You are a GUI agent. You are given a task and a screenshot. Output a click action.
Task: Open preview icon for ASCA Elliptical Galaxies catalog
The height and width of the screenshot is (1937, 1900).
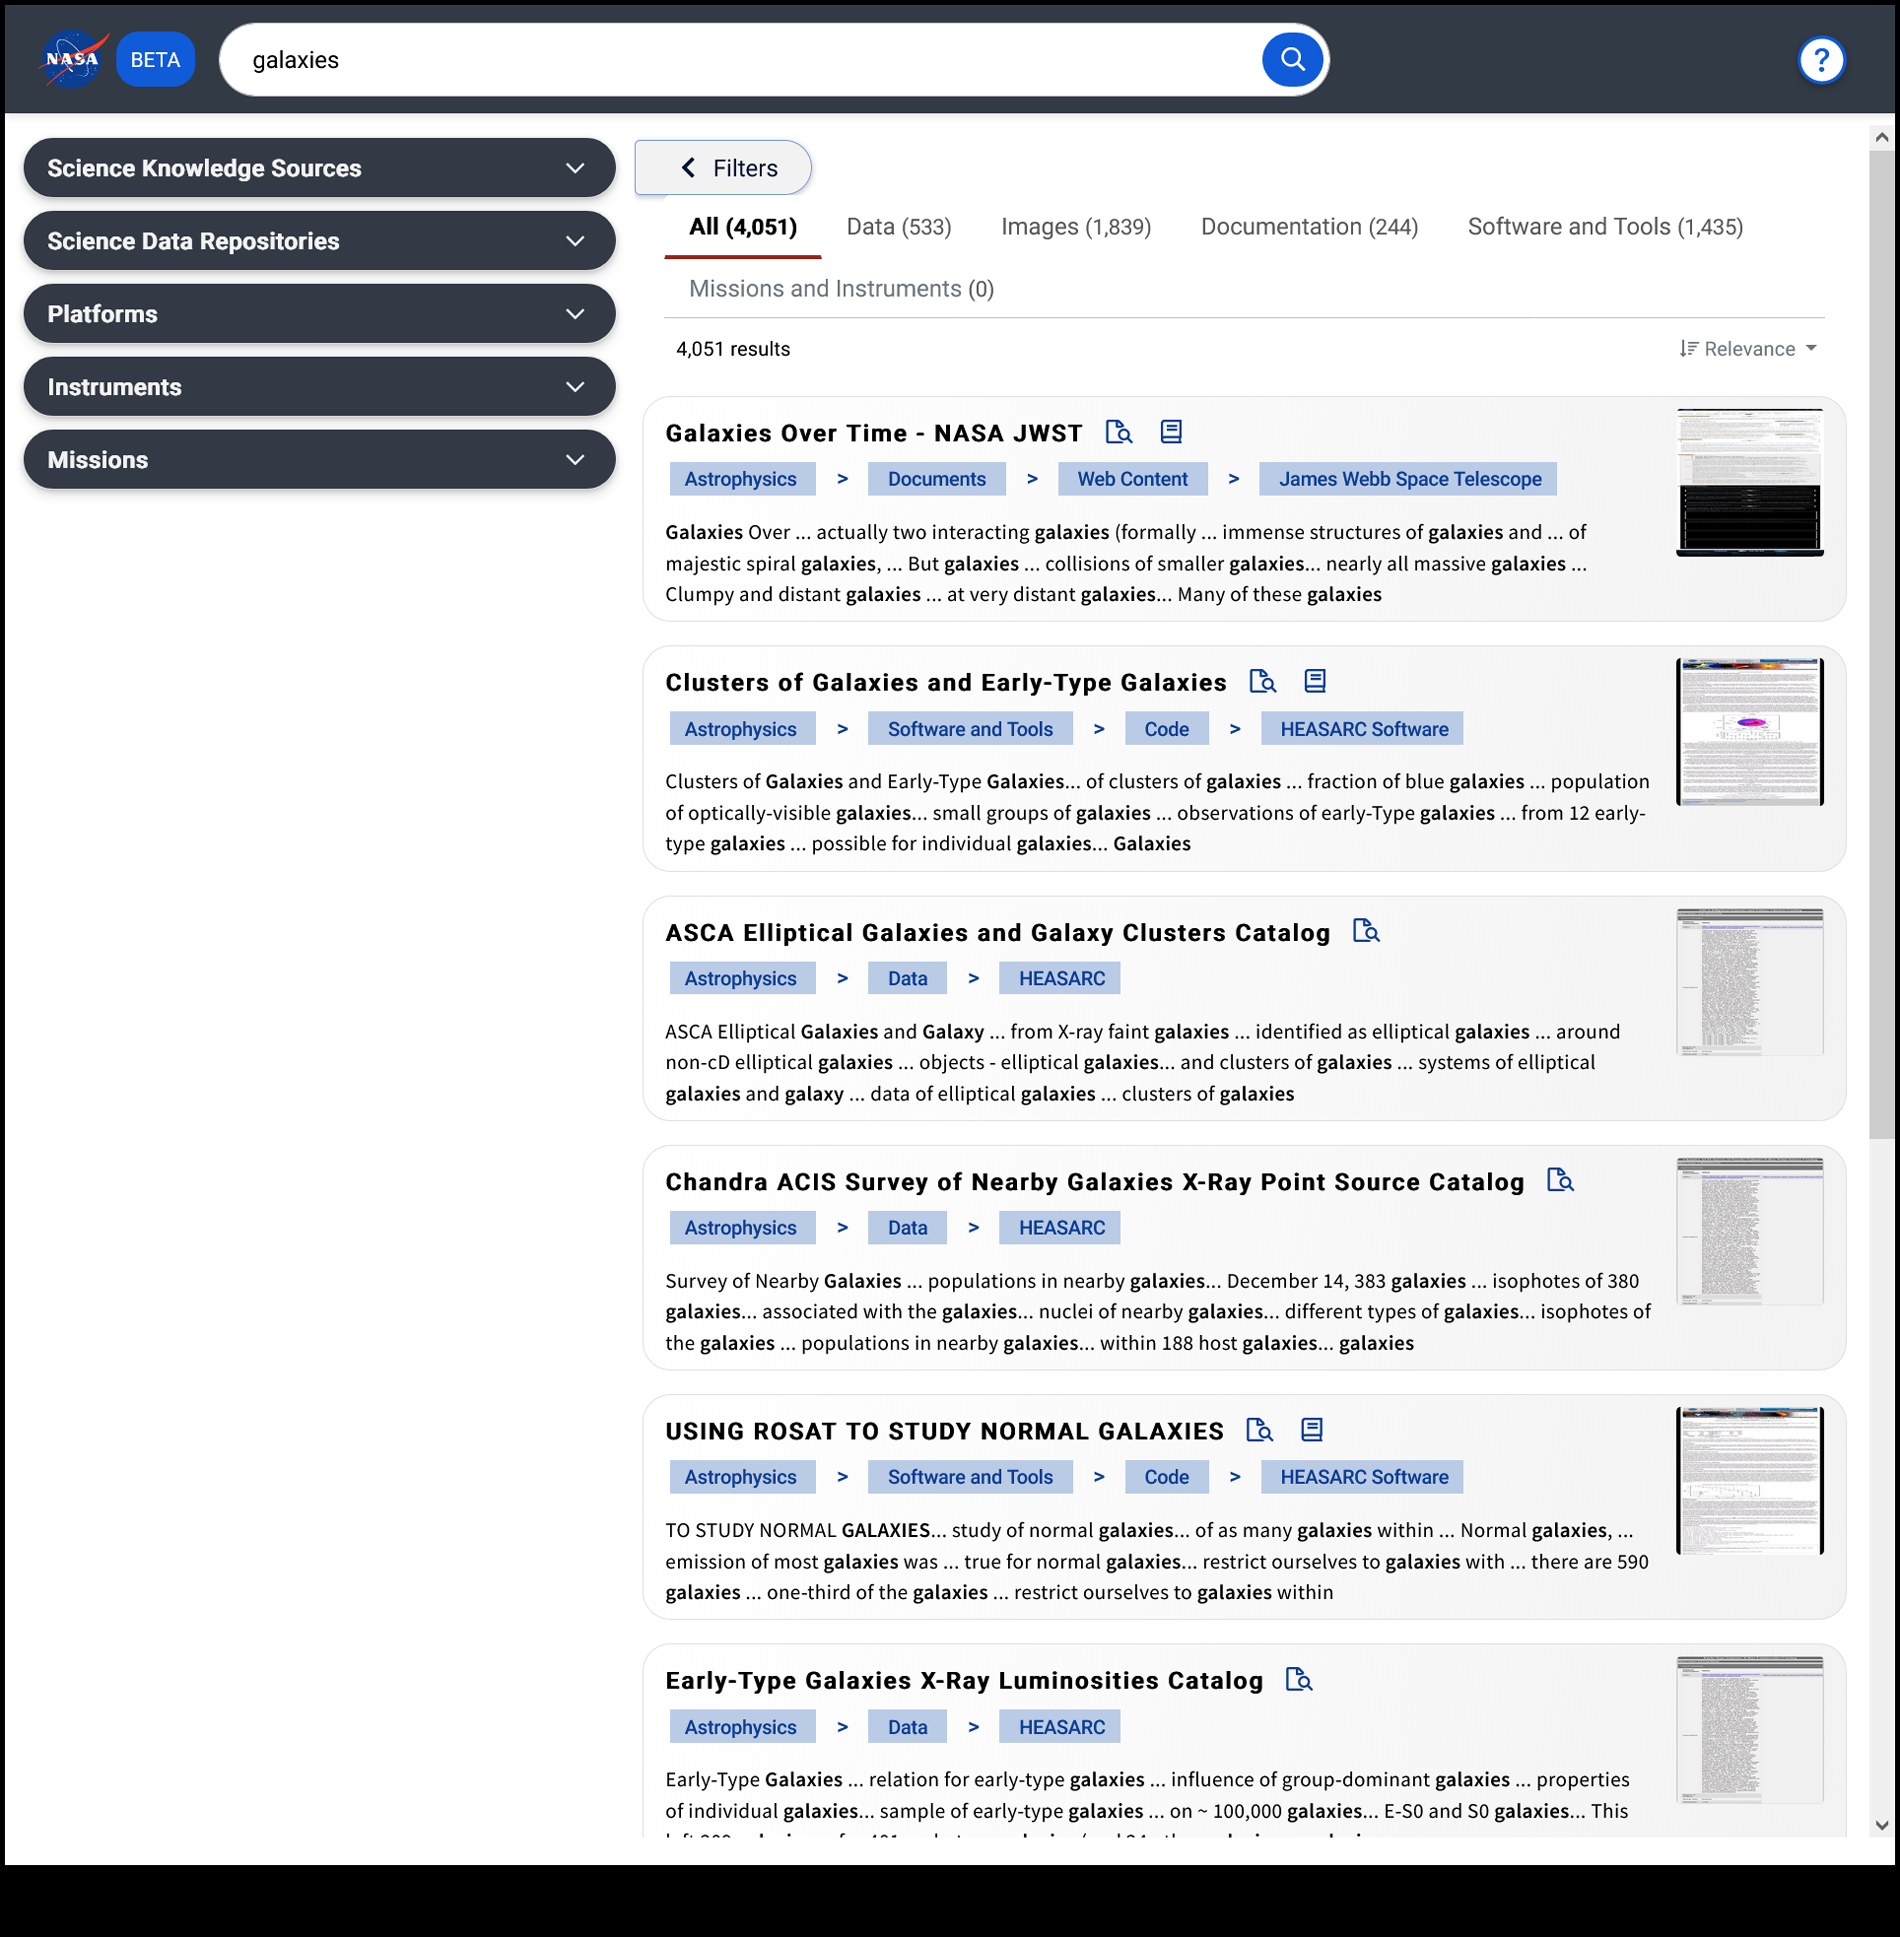(1366, 931)
